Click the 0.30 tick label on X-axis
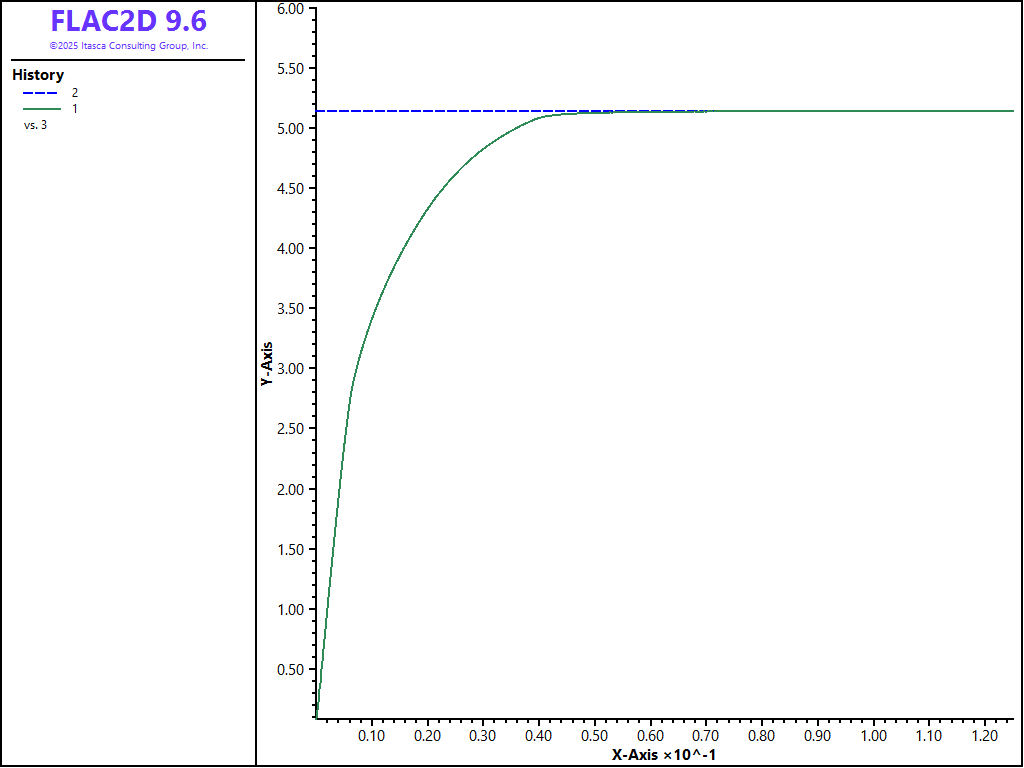Image resolution: width=1024 pixels, height=768 pixels. [482, 735]
